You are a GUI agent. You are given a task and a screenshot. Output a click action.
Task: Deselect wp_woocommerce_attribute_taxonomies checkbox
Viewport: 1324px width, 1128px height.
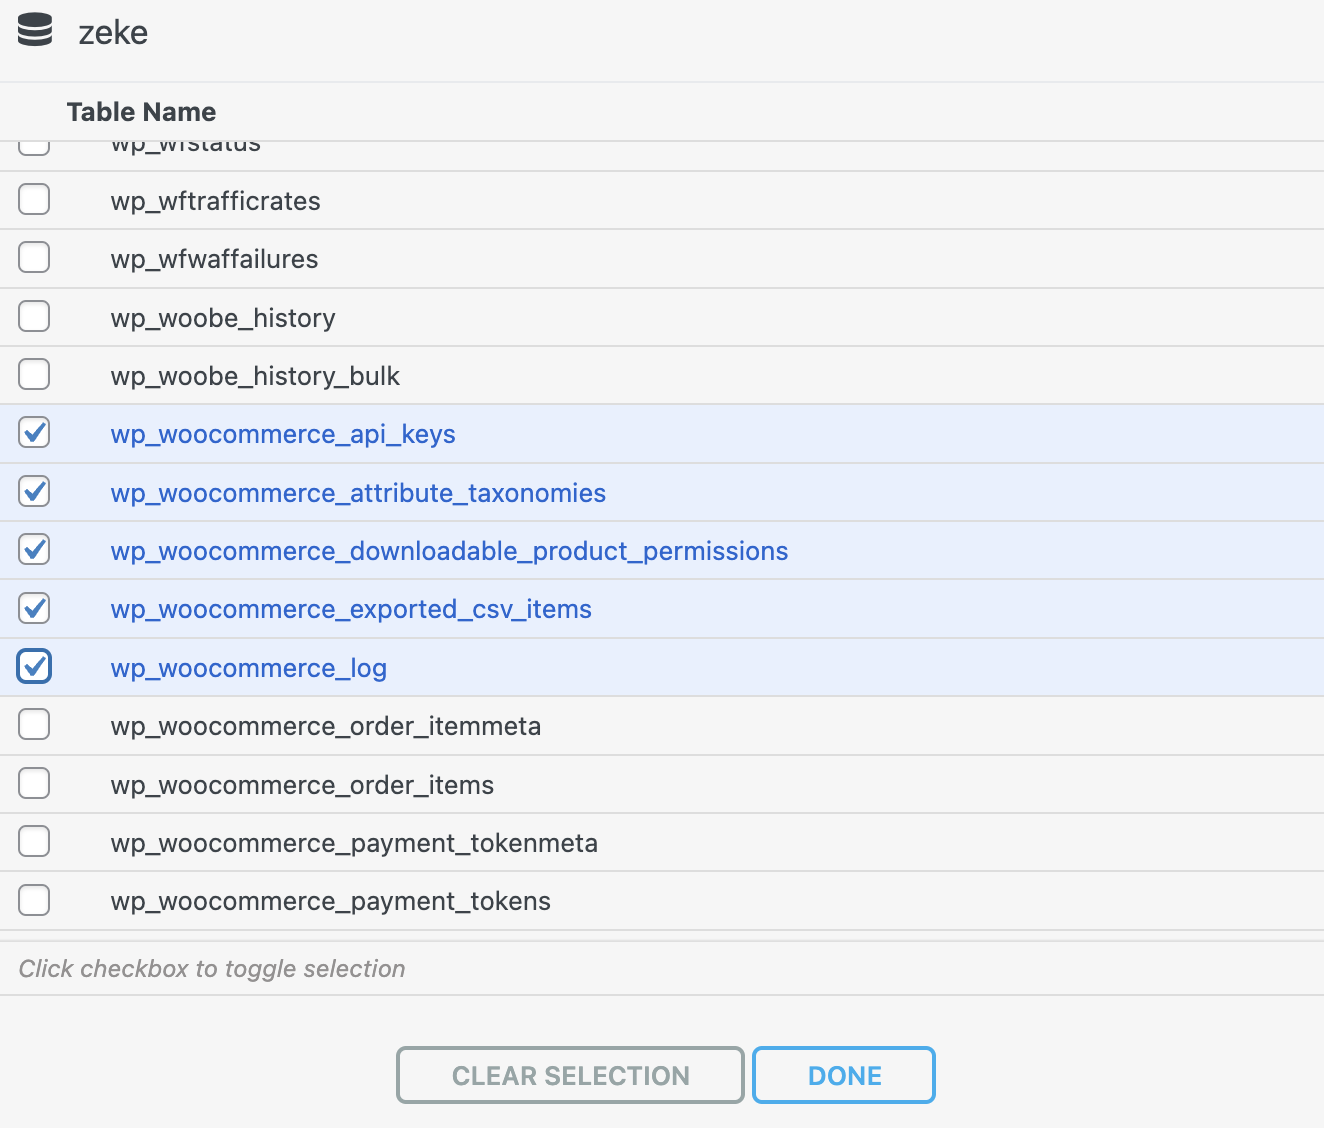[x=34, y=492]
